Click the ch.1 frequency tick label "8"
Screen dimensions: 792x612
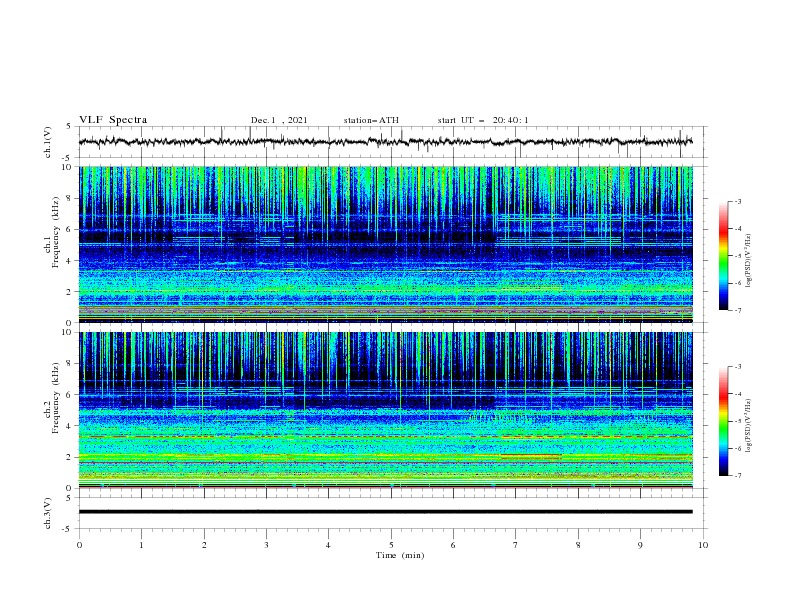pos(70,198)
